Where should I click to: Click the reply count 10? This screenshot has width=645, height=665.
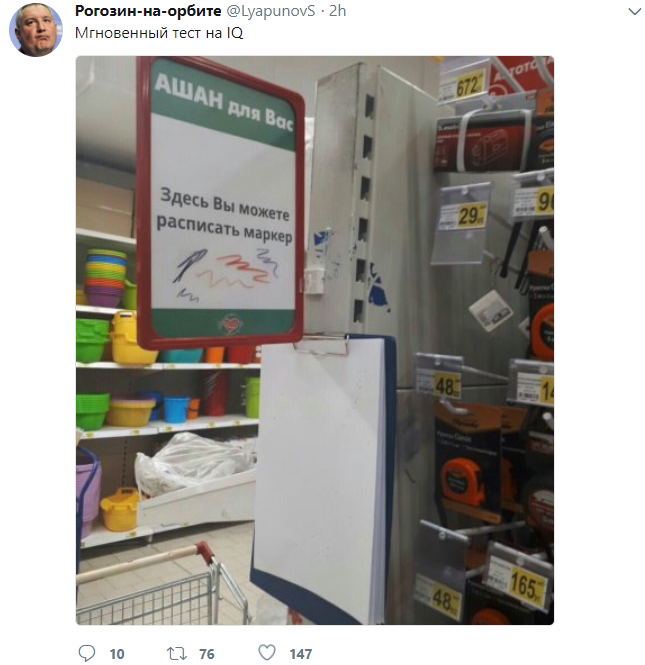click(117, 654)
